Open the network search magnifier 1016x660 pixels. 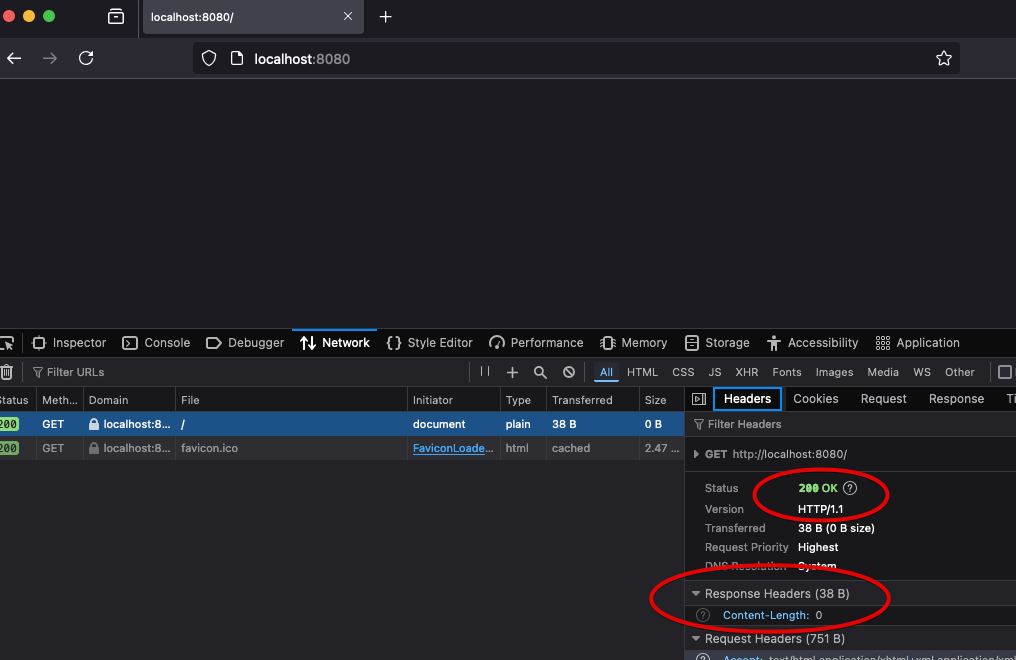pyautogui.click(x=540, y=372)
